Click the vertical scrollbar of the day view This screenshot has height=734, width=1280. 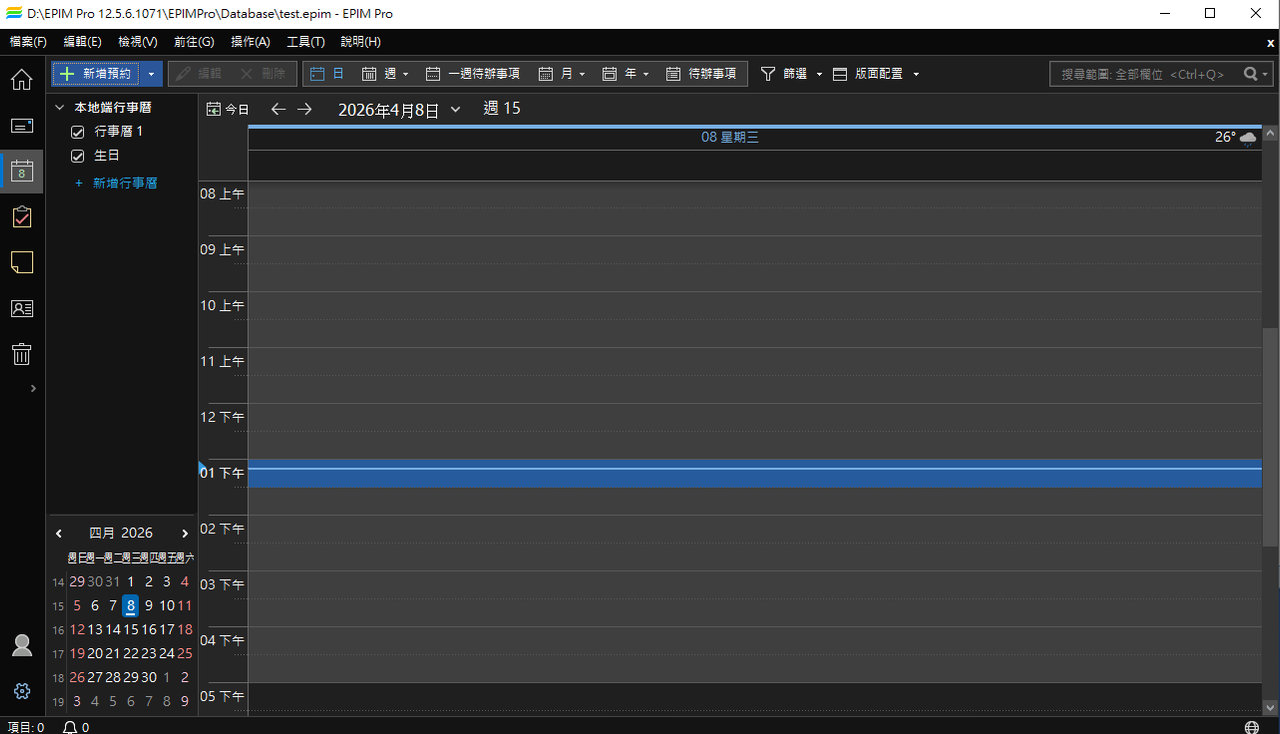pyautogui.click(x=1270, y=436)
